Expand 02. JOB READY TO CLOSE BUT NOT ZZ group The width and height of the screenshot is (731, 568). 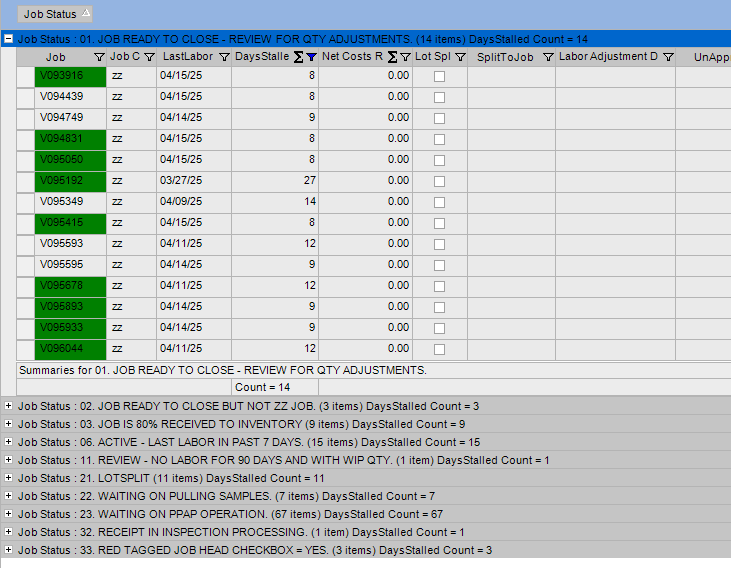(8, 406)
